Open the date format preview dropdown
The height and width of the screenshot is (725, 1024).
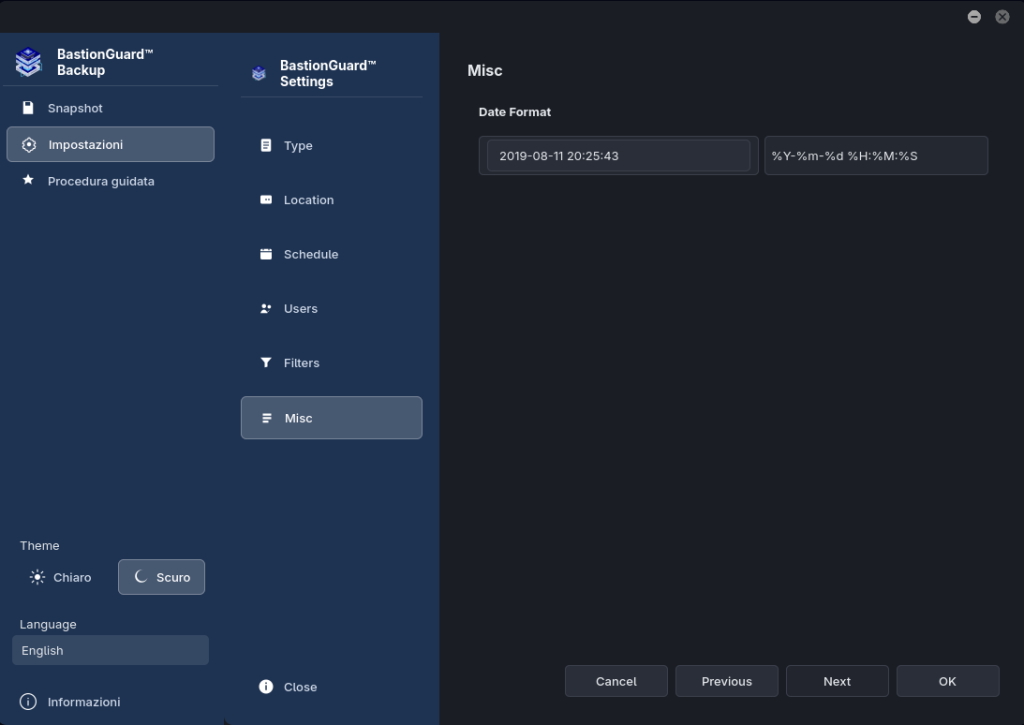(x=618, y=155)
